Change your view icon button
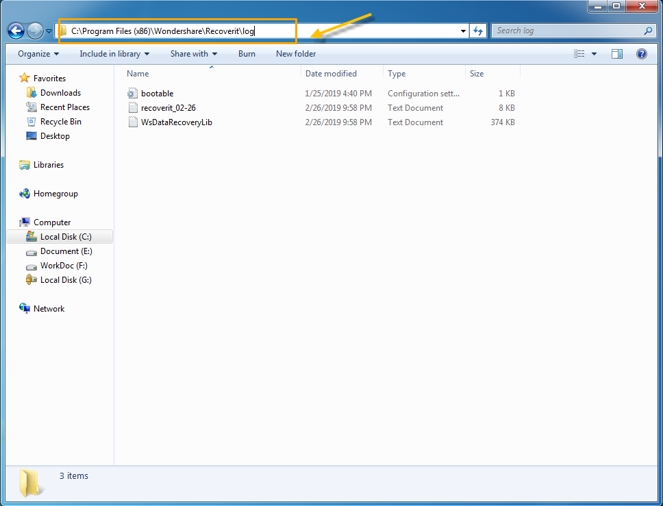This screenshot has width=663, height=506. point(579,54)
